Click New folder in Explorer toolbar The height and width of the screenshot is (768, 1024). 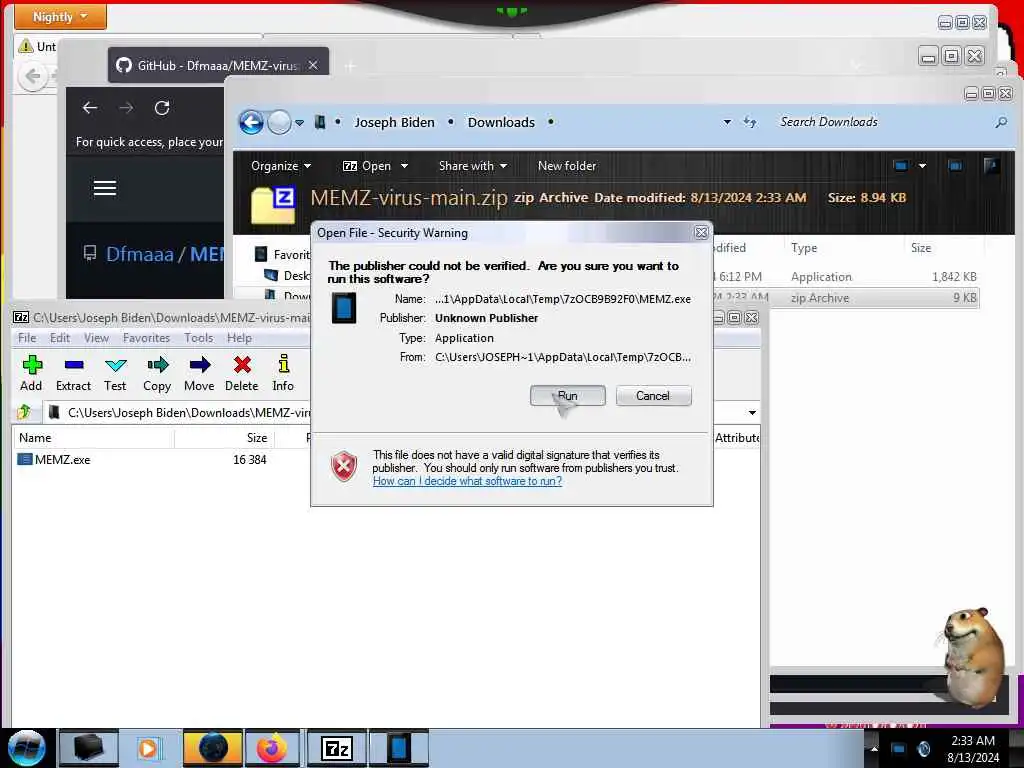tap(567, 166)
